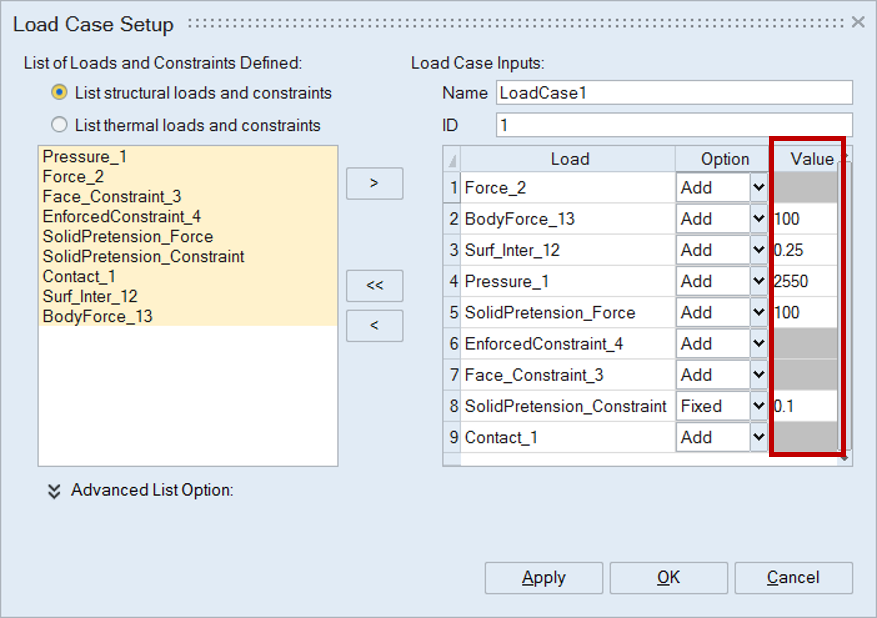Open Option dropdown for SolidPretension_Constraint row

click(758, 406)
